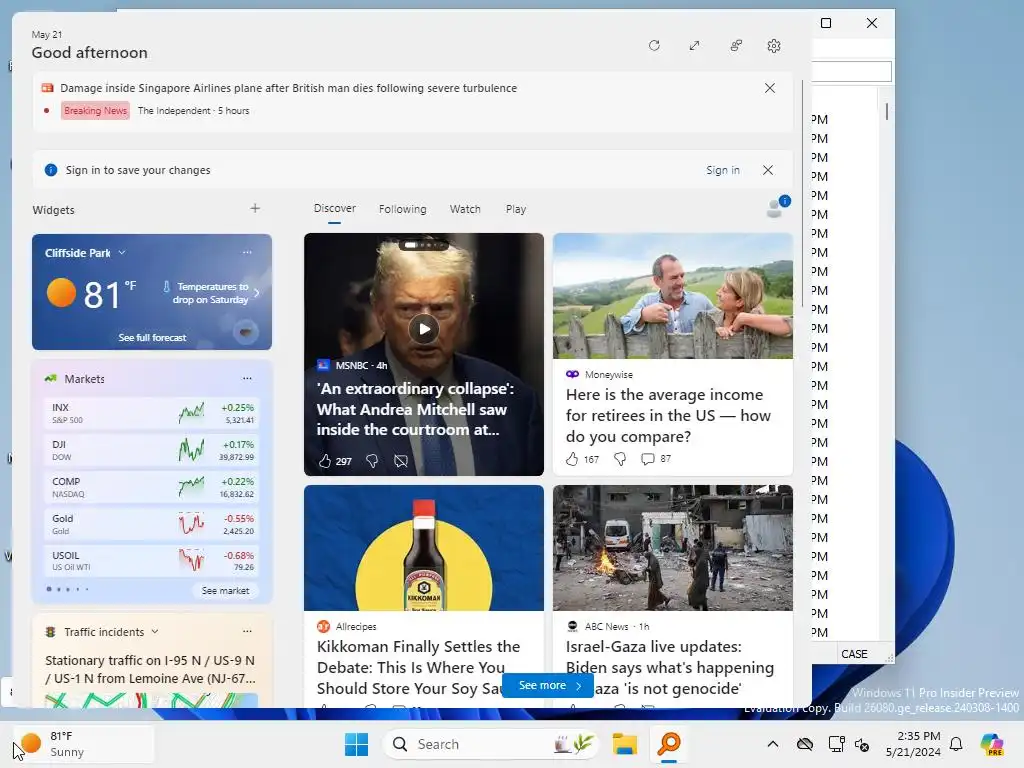Open the DJI DOW market row
The image size is (1024, 768).
click(x=152, y=451)
